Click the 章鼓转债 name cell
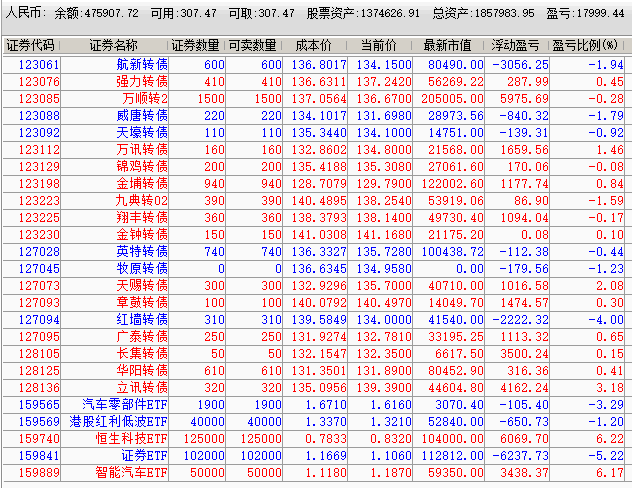The width and height of the screenshot is (632, 488). 142,303
